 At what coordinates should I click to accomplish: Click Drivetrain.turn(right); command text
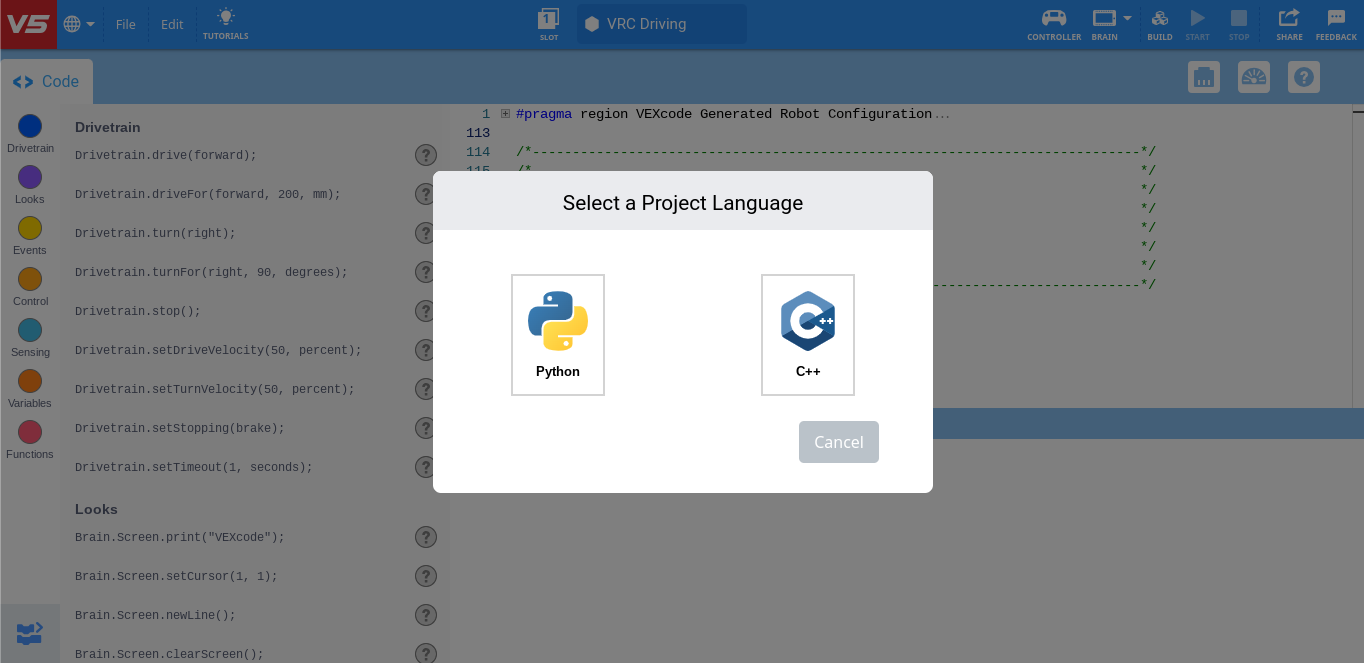[x=155, y=233]
